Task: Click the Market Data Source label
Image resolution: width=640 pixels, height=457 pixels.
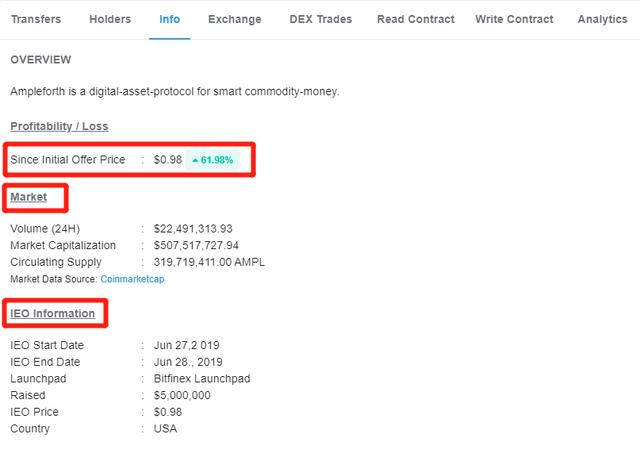Action: [53, 279]
